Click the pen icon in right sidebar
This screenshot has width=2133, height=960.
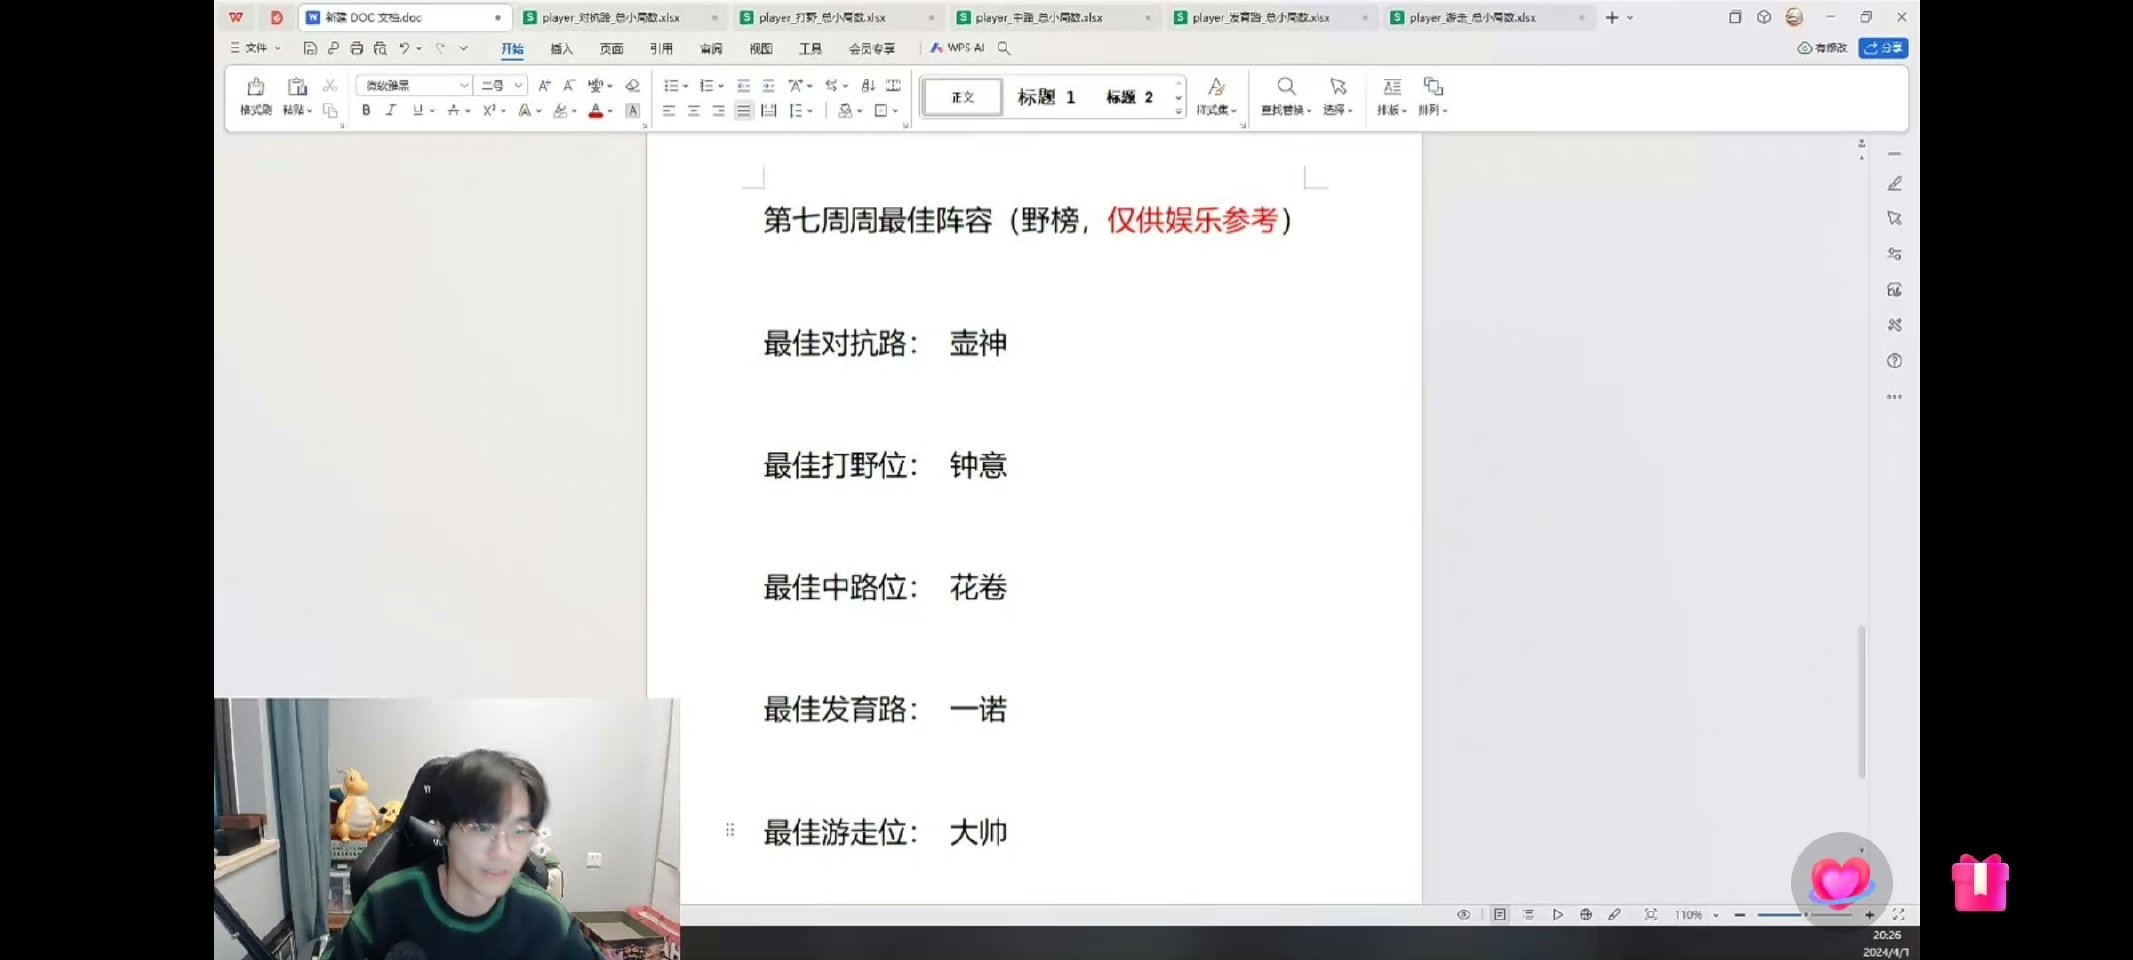coord(1894,184)
